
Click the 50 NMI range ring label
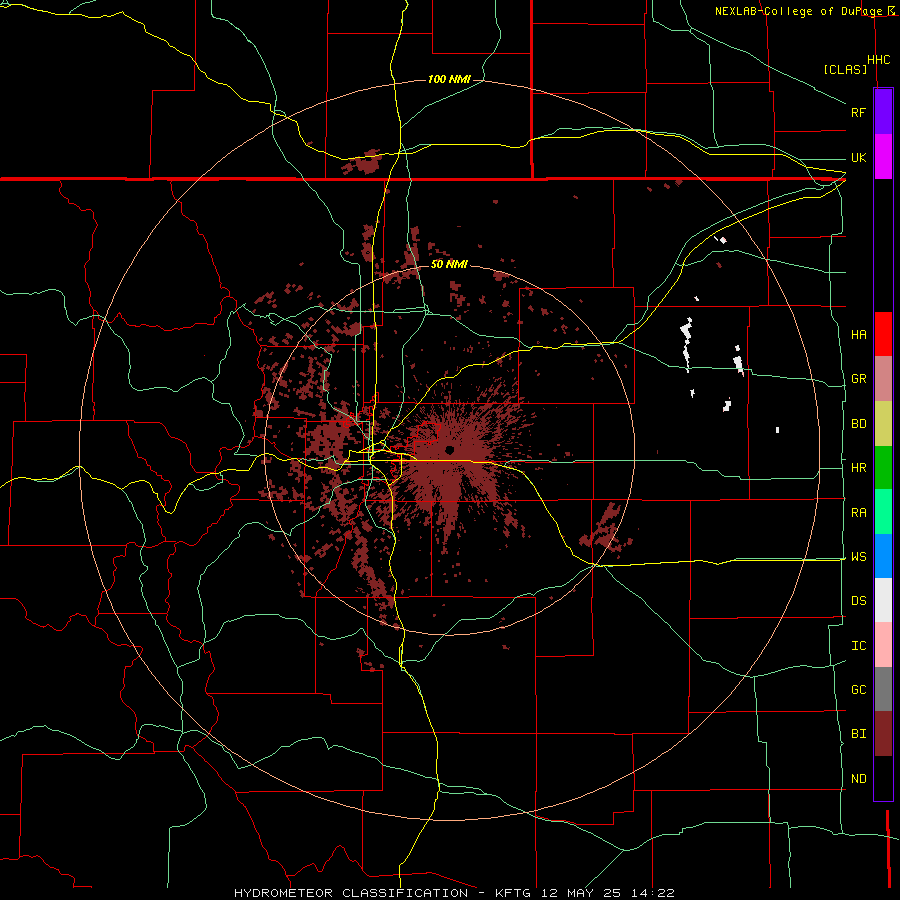(449, 264)
